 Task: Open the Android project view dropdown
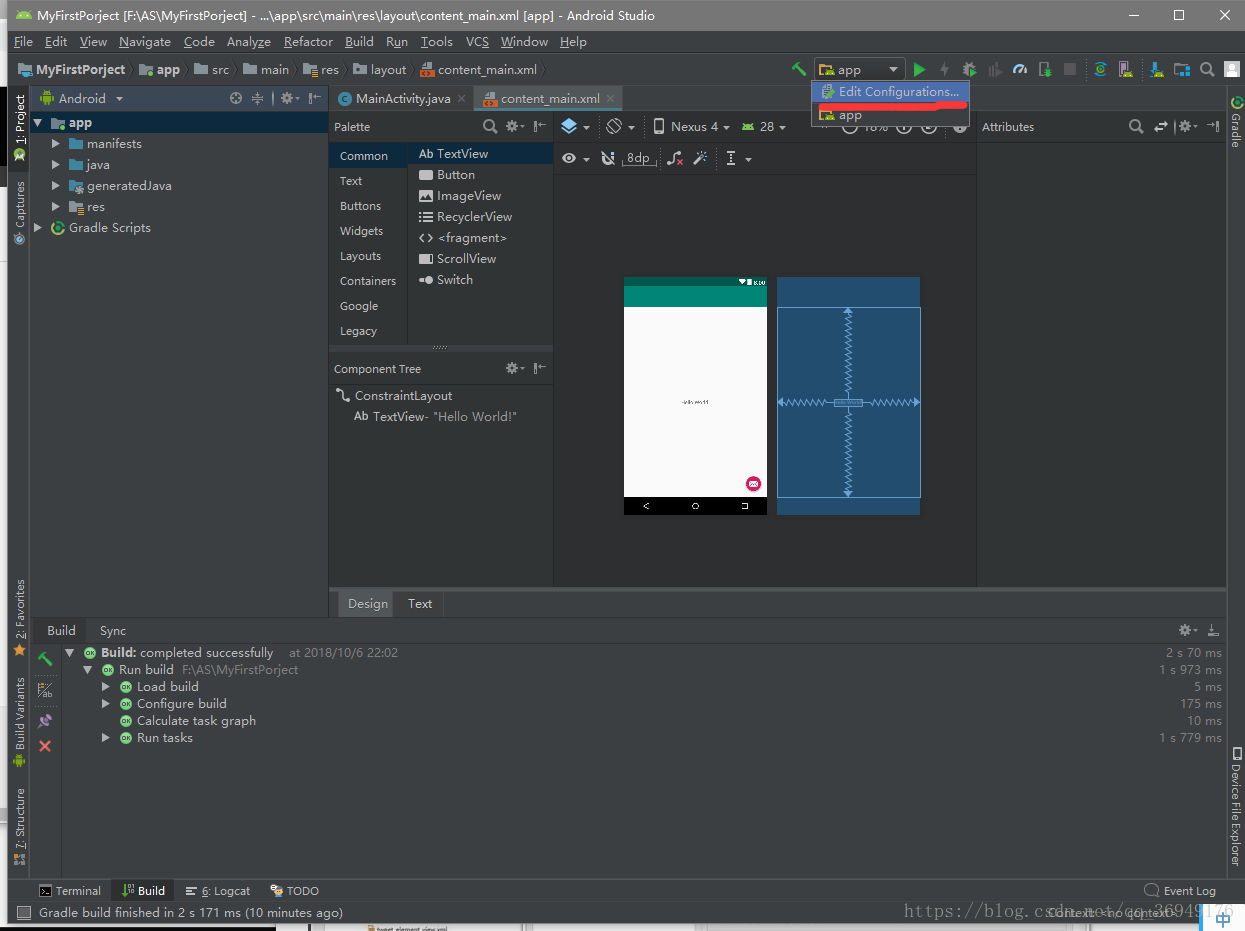81,98
